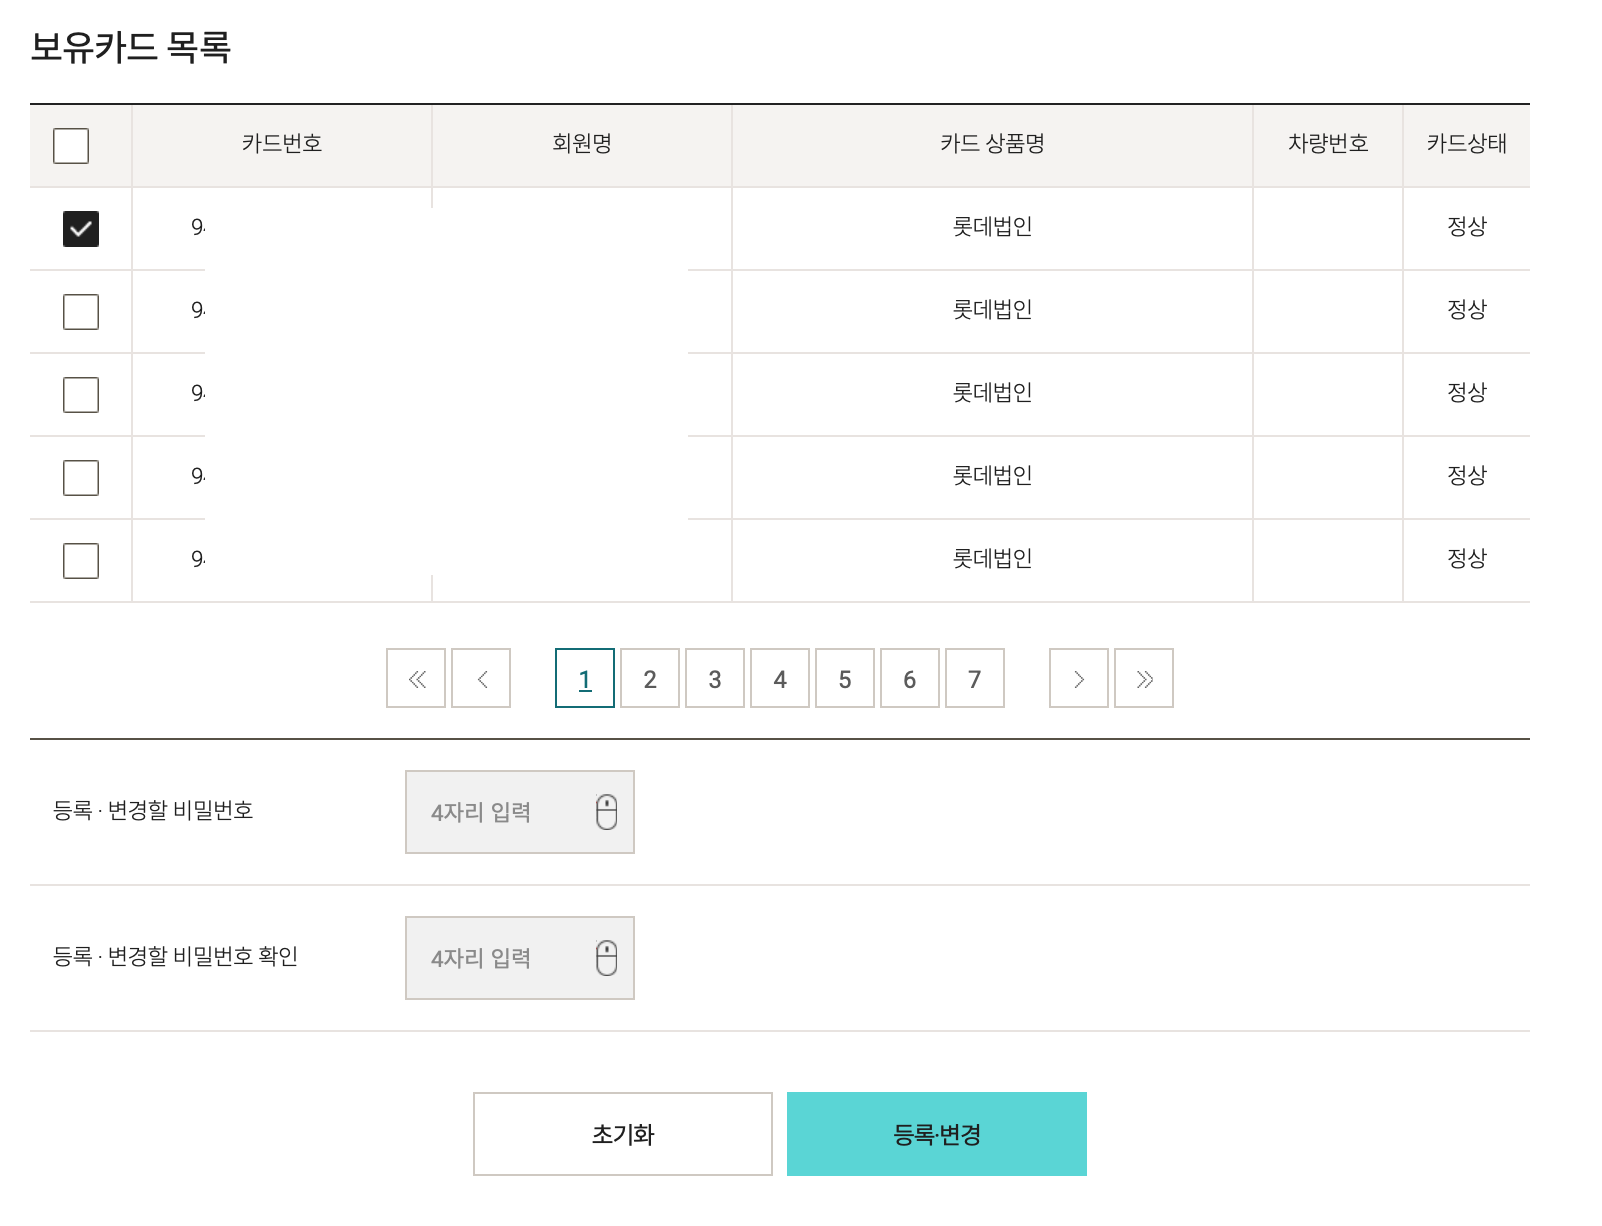The image size is (1602, 1226).
Task: Open page 2 of card list
Action: [x=650, y=679]
